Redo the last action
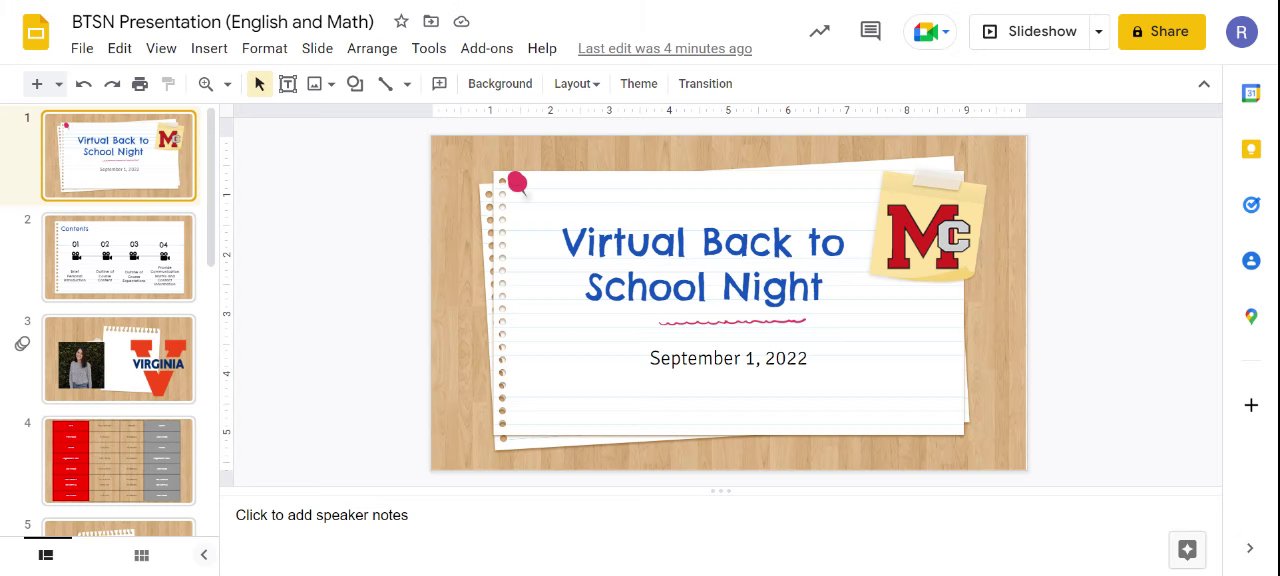 [x=112, y=84]
